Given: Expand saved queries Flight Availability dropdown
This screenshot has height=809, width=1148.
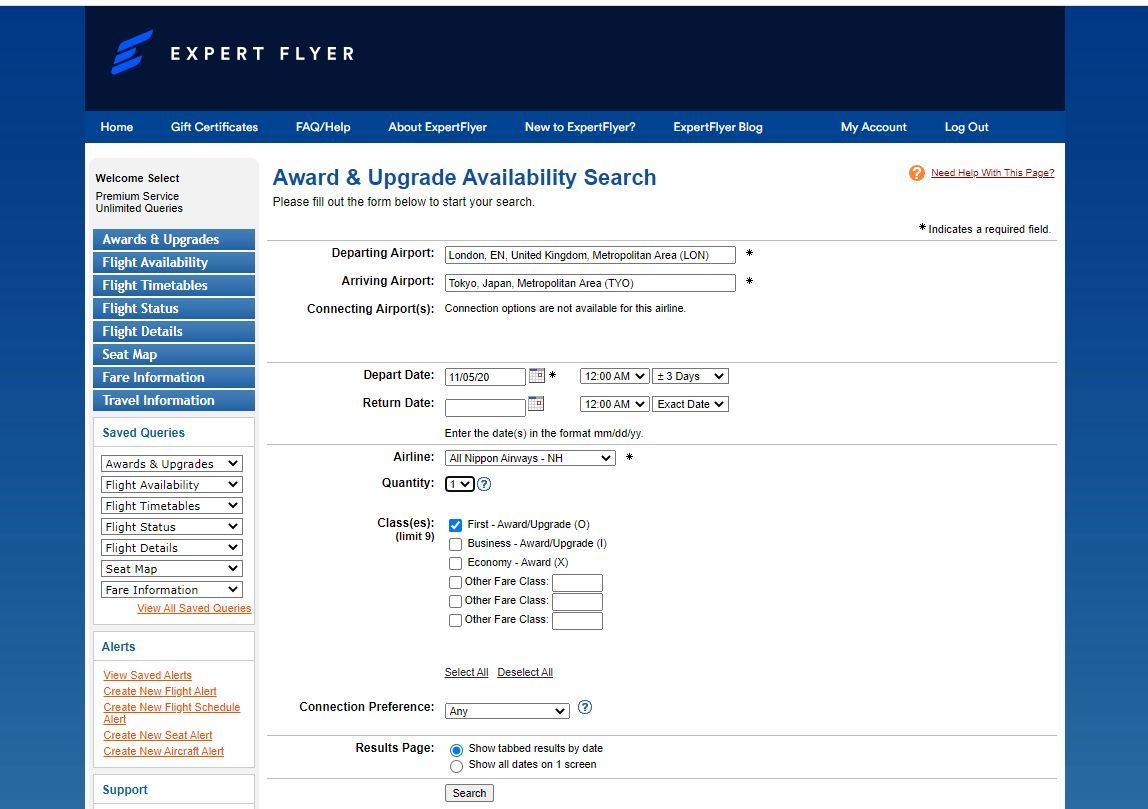Looking at the screenshot, I should tap(171, 485).
